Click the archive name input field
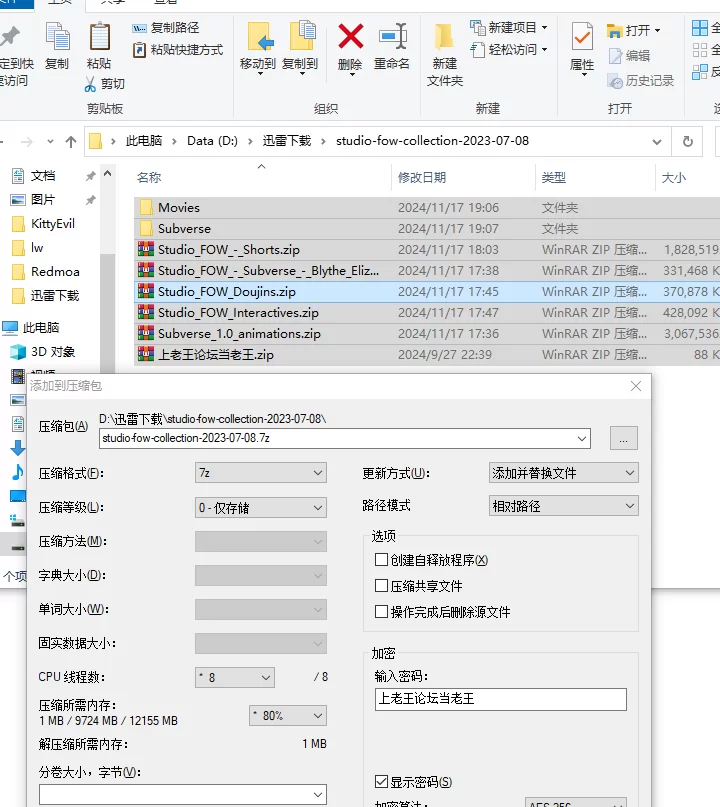The width and height of the screenshot is (720, 807). [344, 438]
